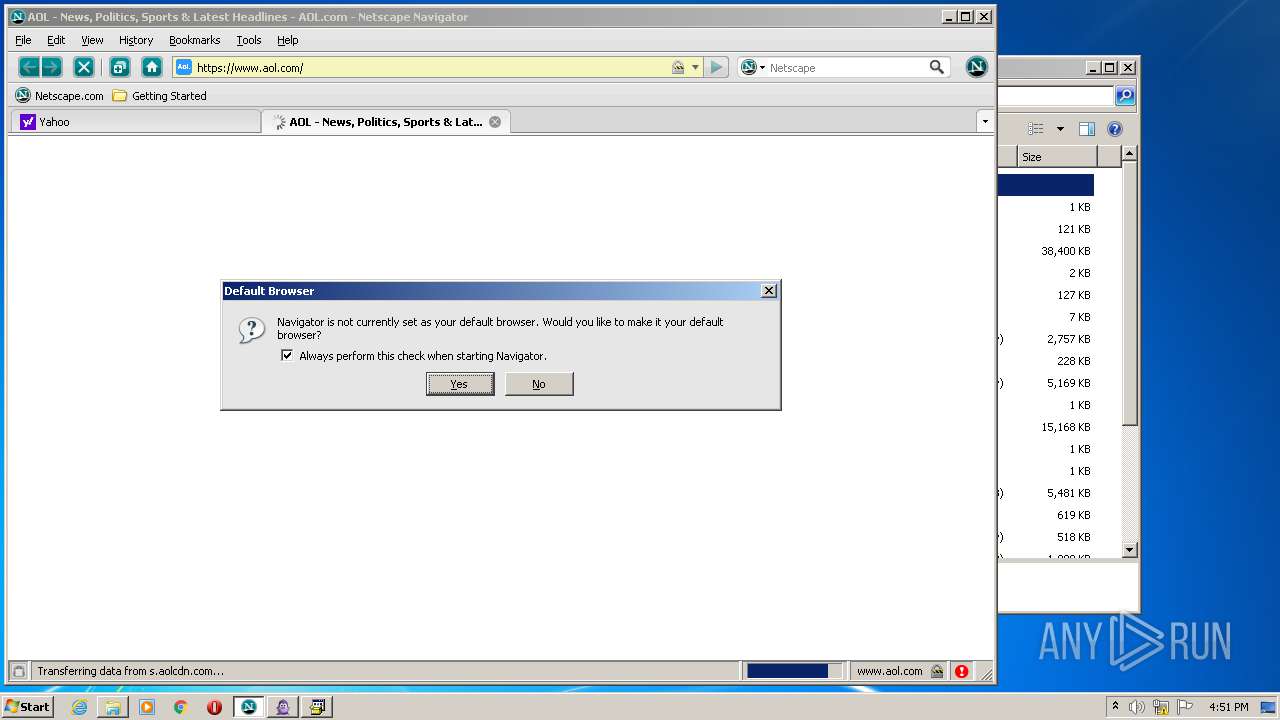Open Windows Explorer from the taskbar

coord(113,707)
